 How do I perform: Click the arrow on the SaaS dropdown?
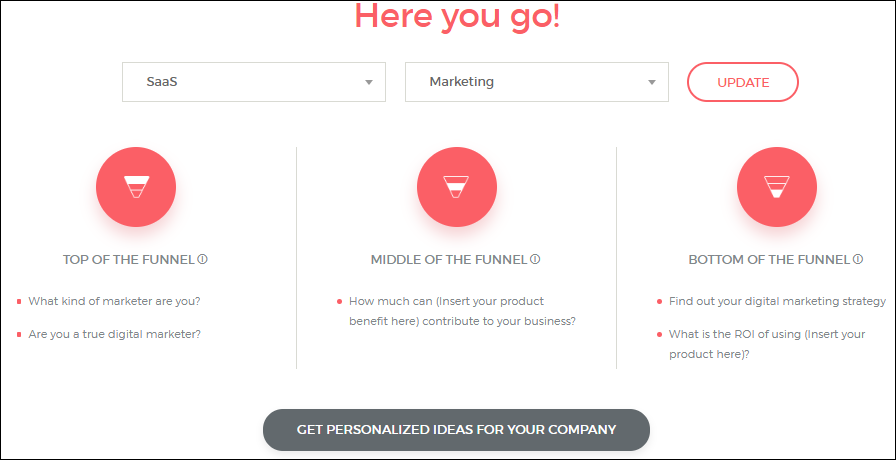click(x=368, y=82)
